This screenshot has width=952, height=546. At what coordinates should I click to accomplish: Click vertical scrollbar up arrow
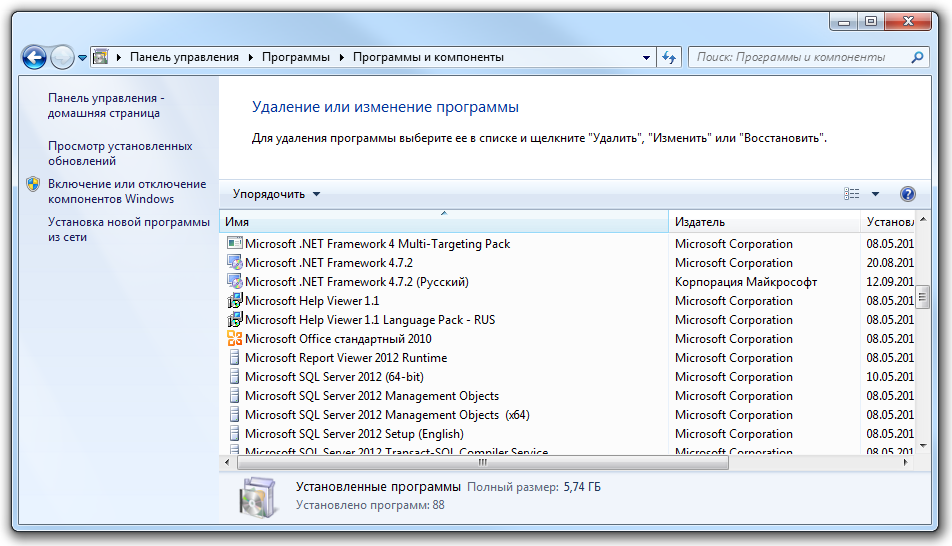[x=923, y=219]
